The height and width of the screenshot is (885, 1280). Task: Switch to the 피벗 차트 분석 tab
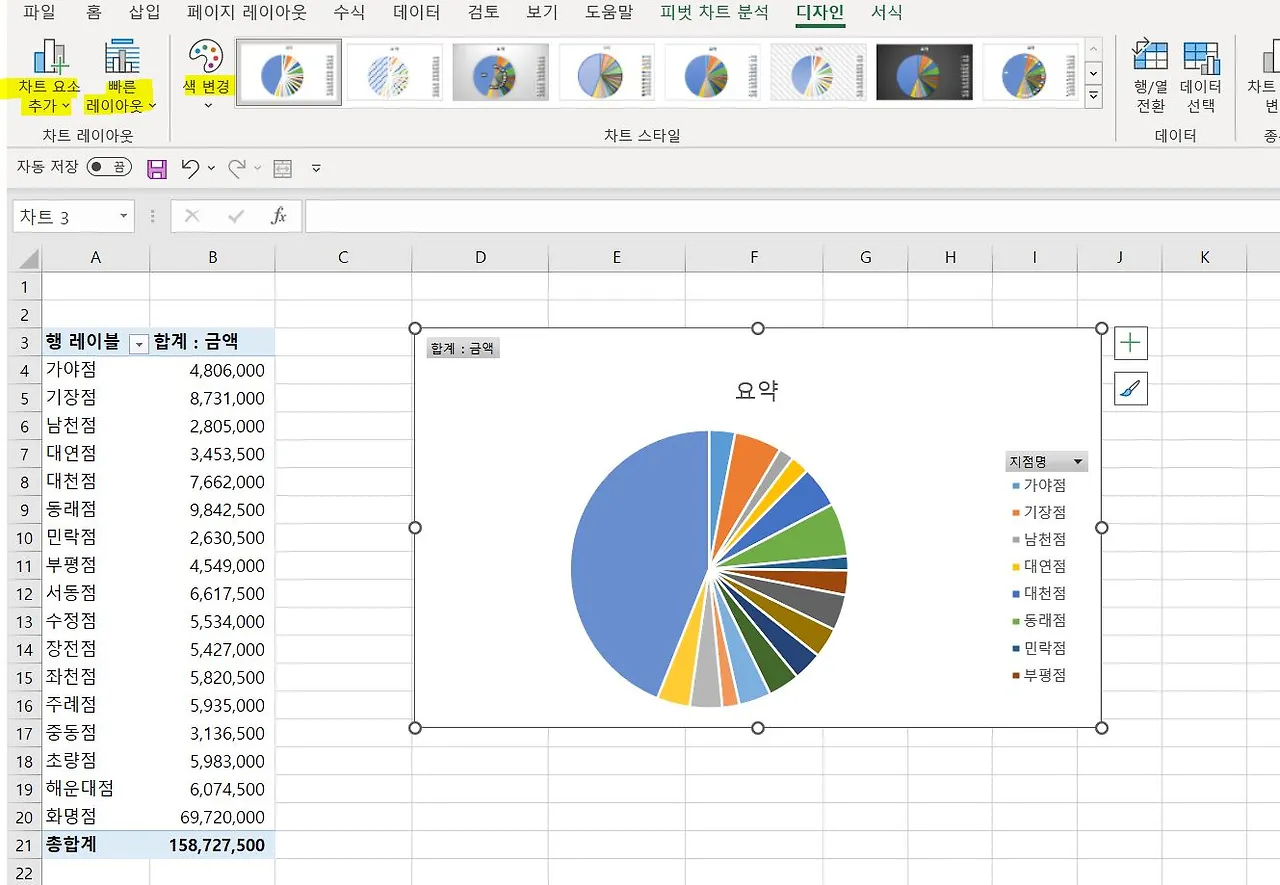click(x=715, y=13)
